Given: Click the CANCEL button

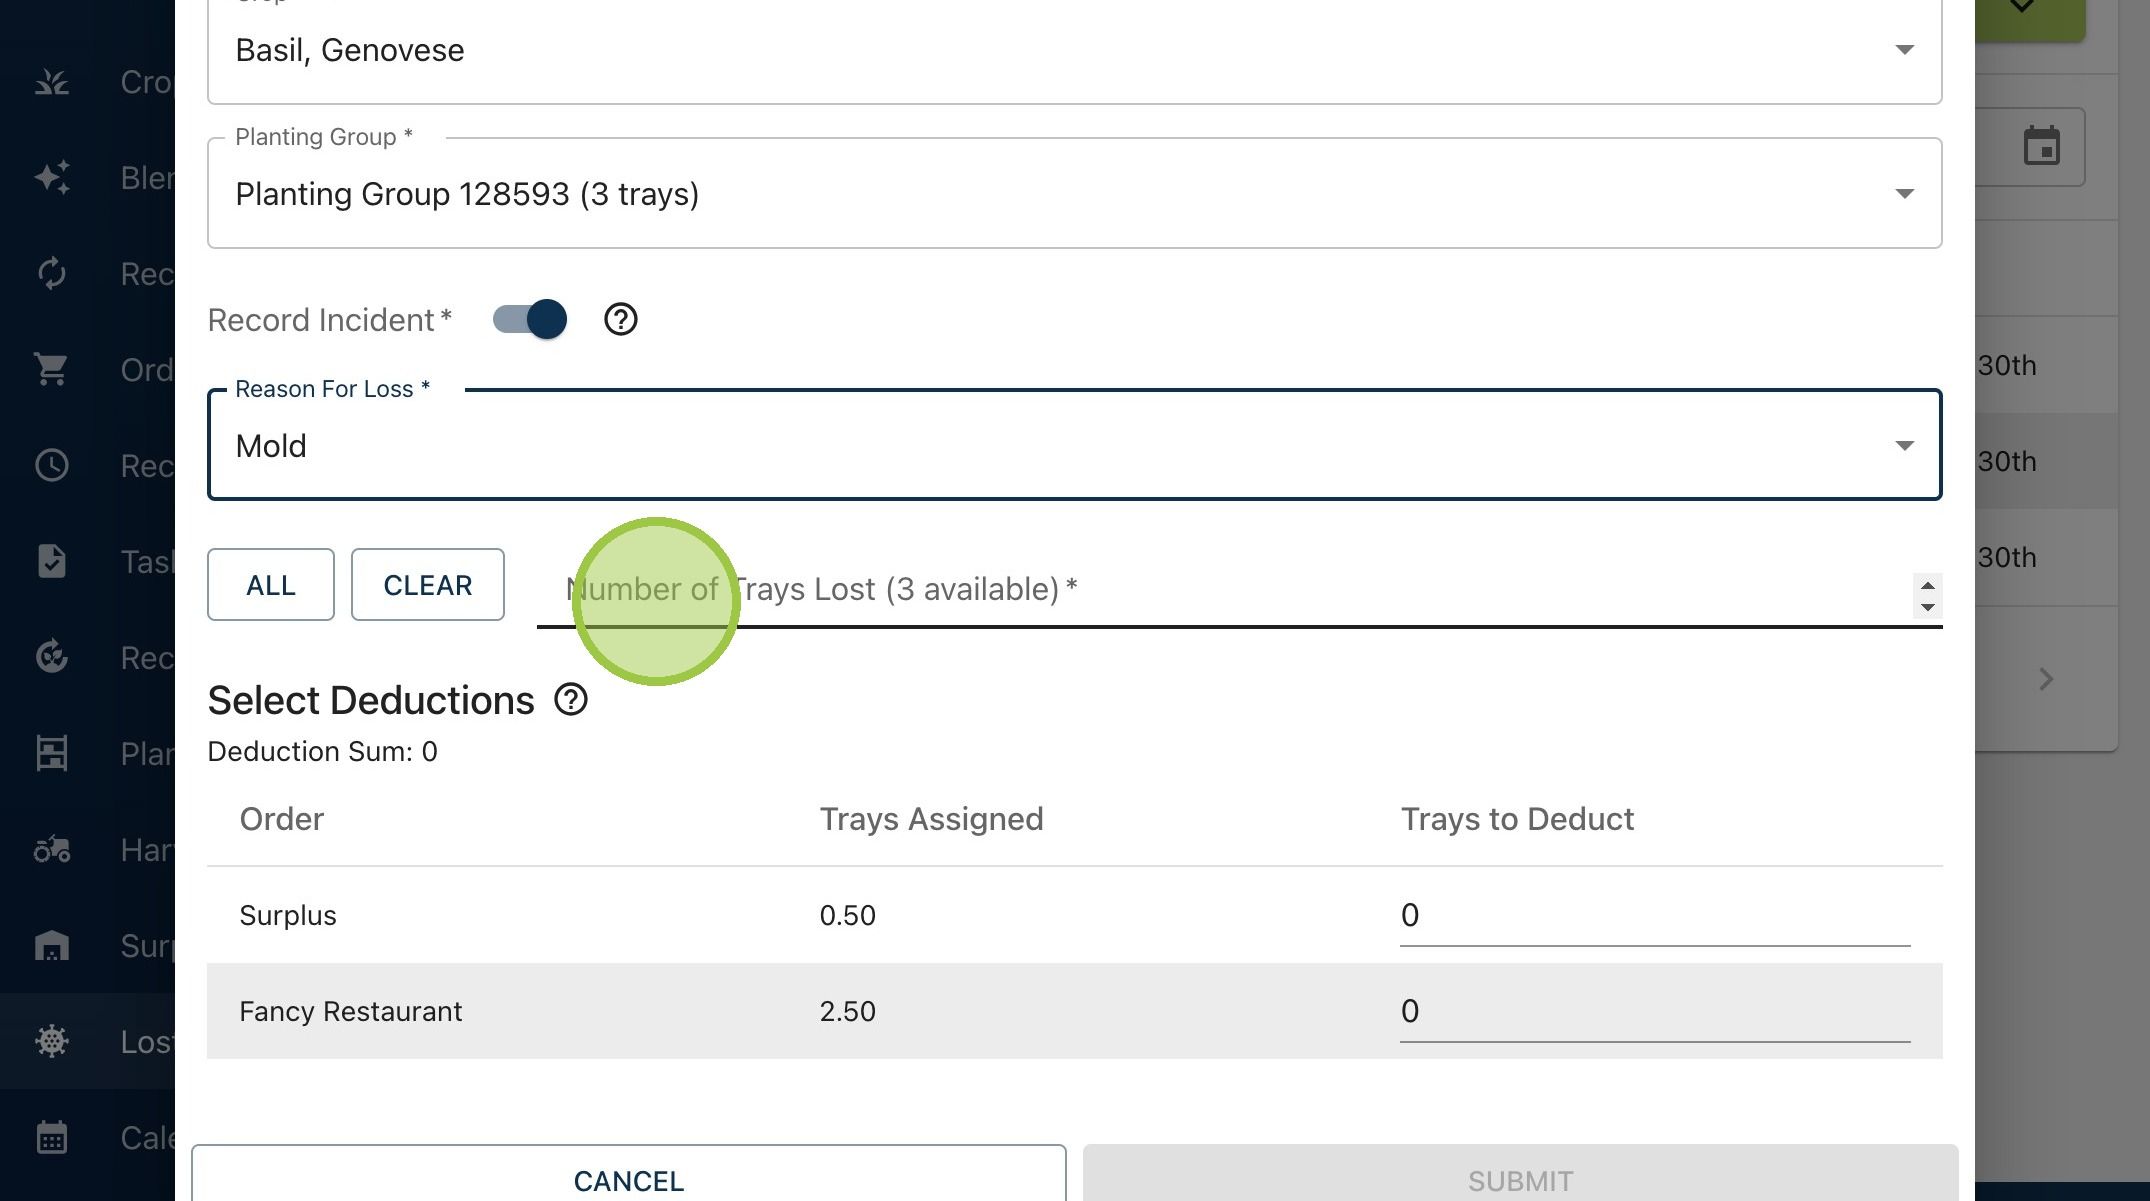Looking at the screenshot, I should [628, 1174].
